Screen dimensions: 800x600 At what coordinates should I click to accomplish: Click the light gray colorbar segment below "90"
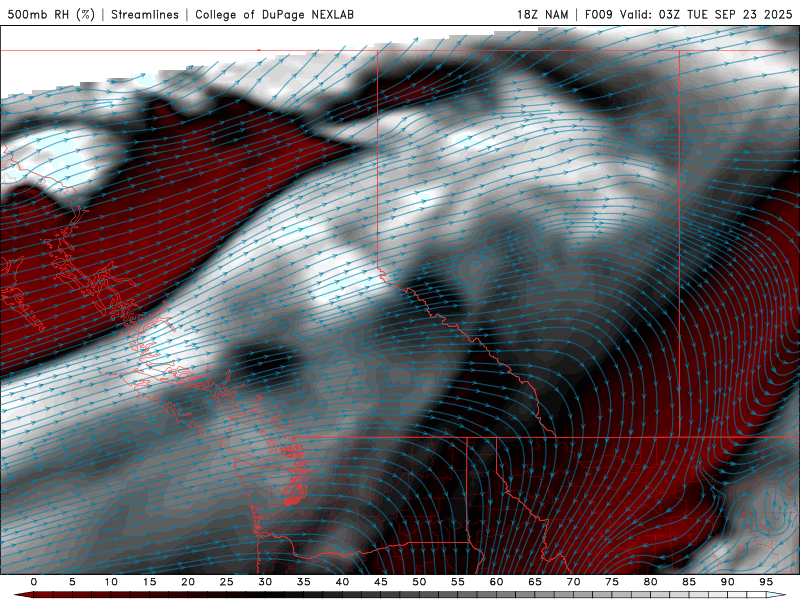(x=728, y=595)
